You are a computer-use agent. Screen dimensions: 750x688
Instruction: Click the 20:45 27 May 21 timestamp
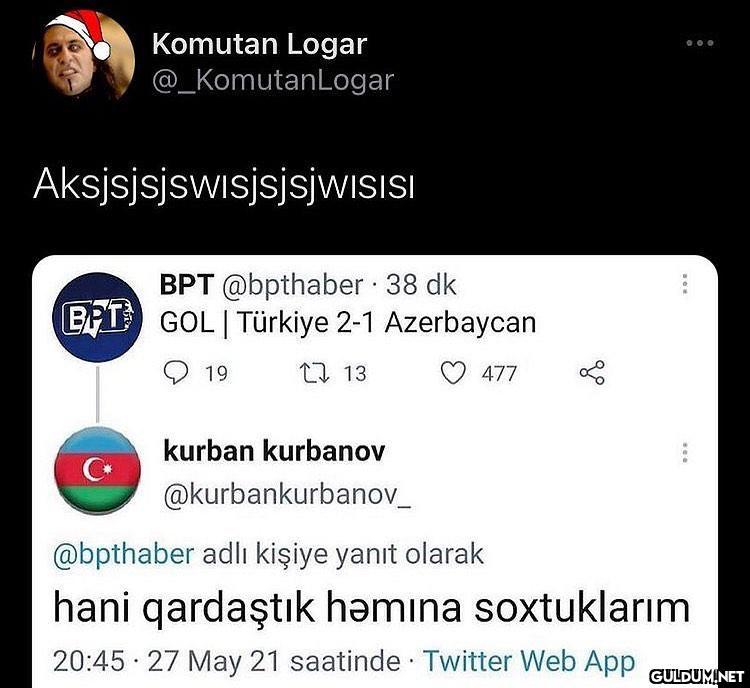tap(227, 662)
